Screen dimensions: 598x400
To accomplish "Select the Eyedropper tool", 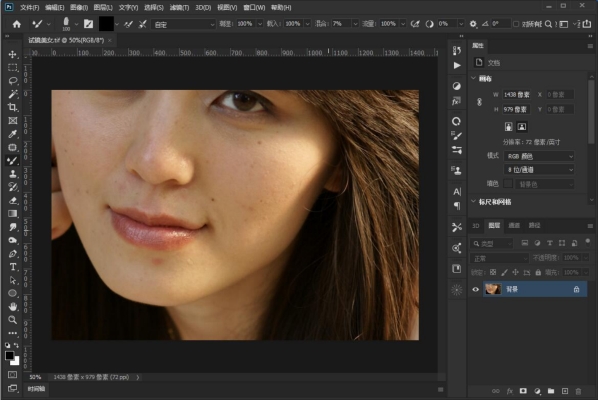I will [x=13, y=134].
